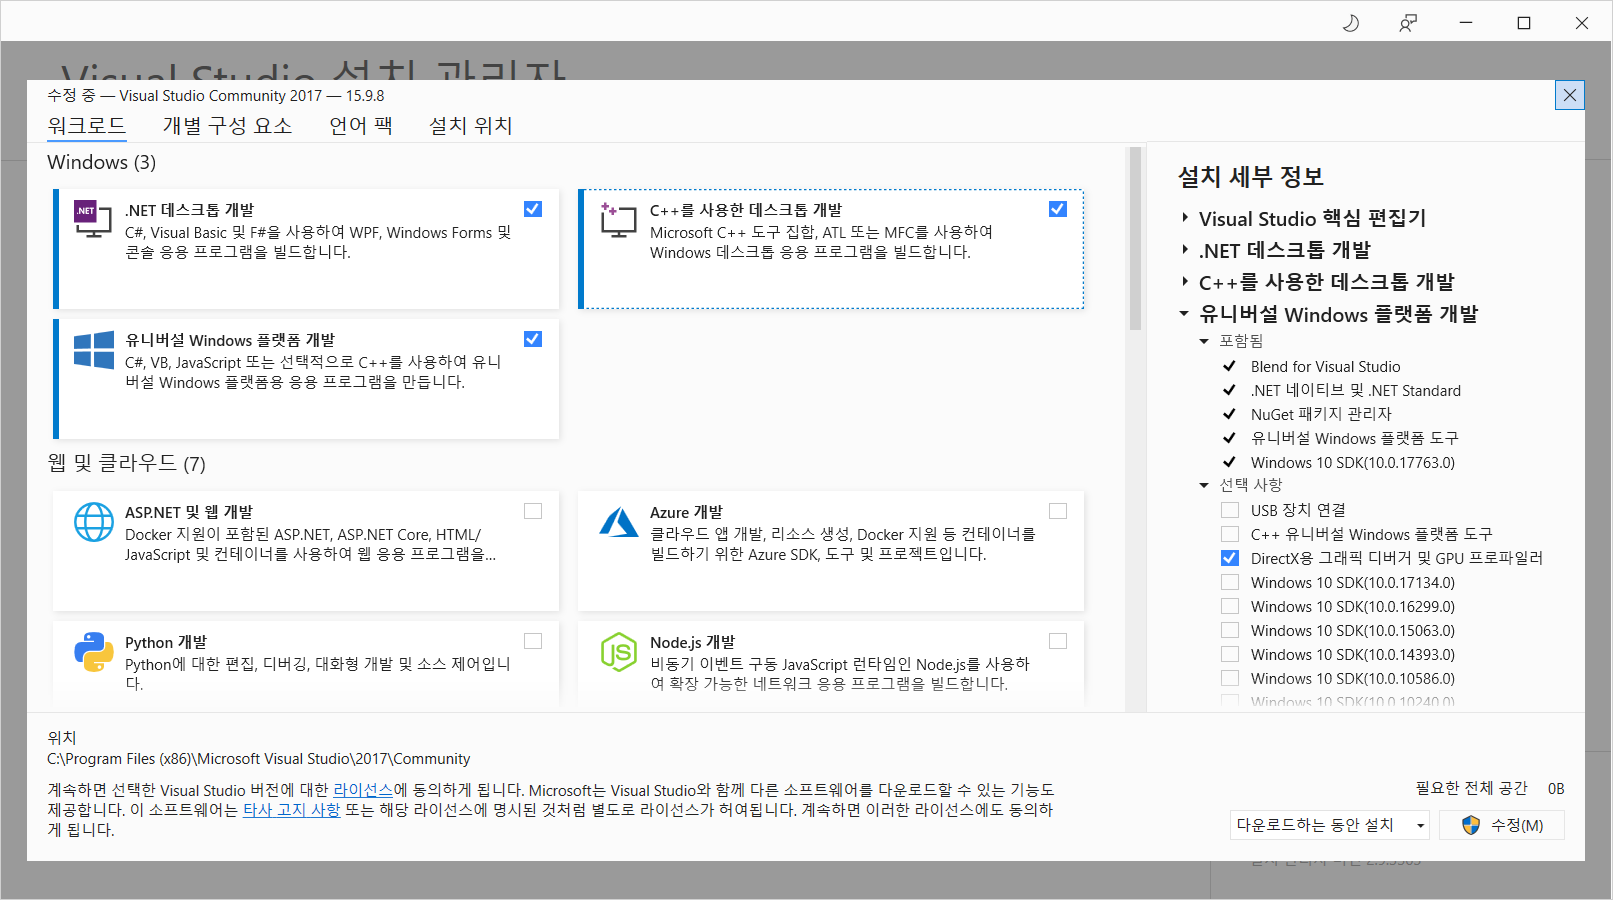Enable the USB 장치 연결 option
This screenshot has width=1613, height=900.
point(1230,510)
